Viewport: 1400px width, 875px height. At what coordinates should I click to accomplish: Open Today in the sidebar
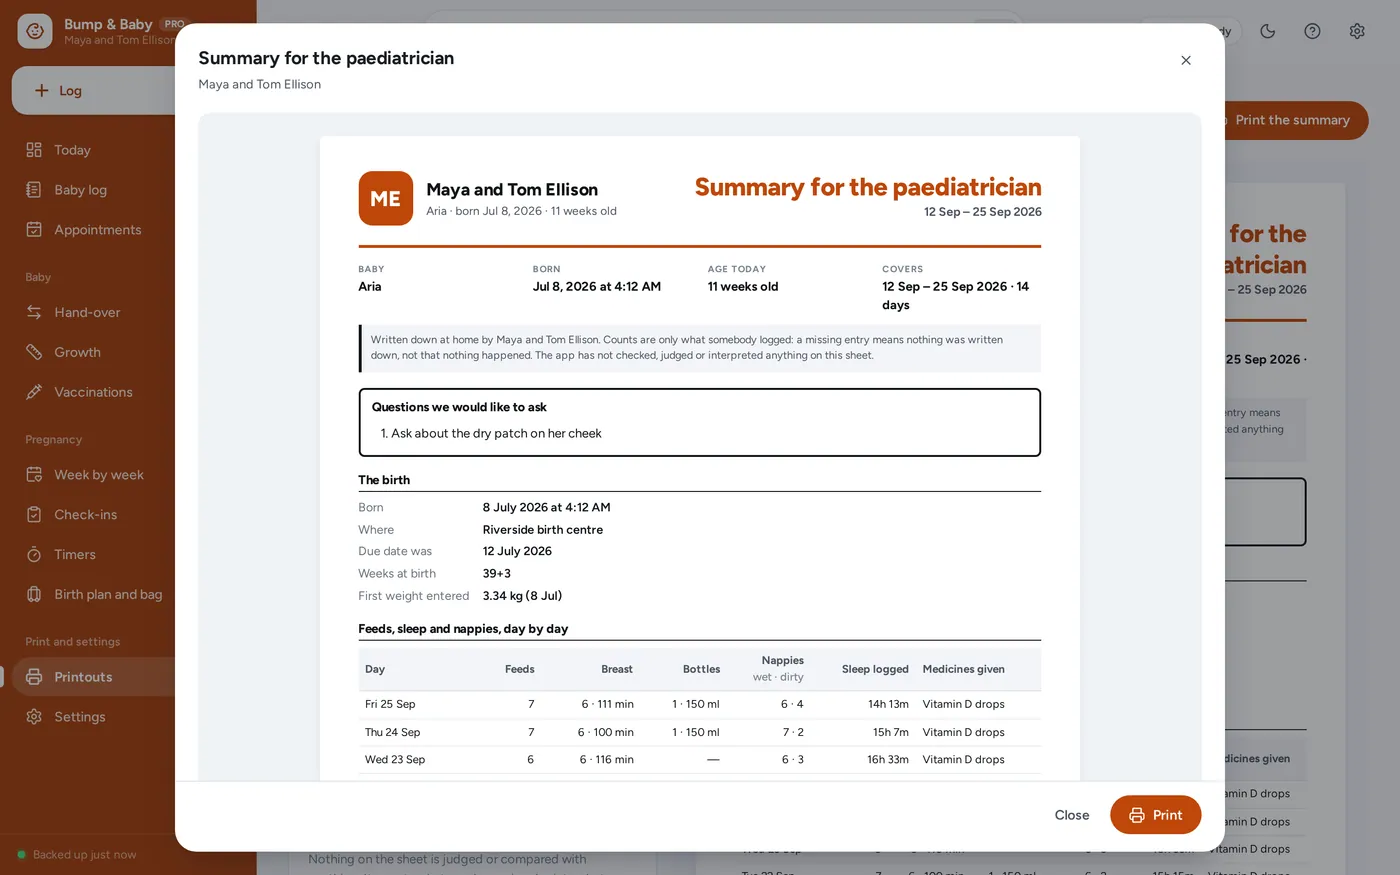point(72,150)
